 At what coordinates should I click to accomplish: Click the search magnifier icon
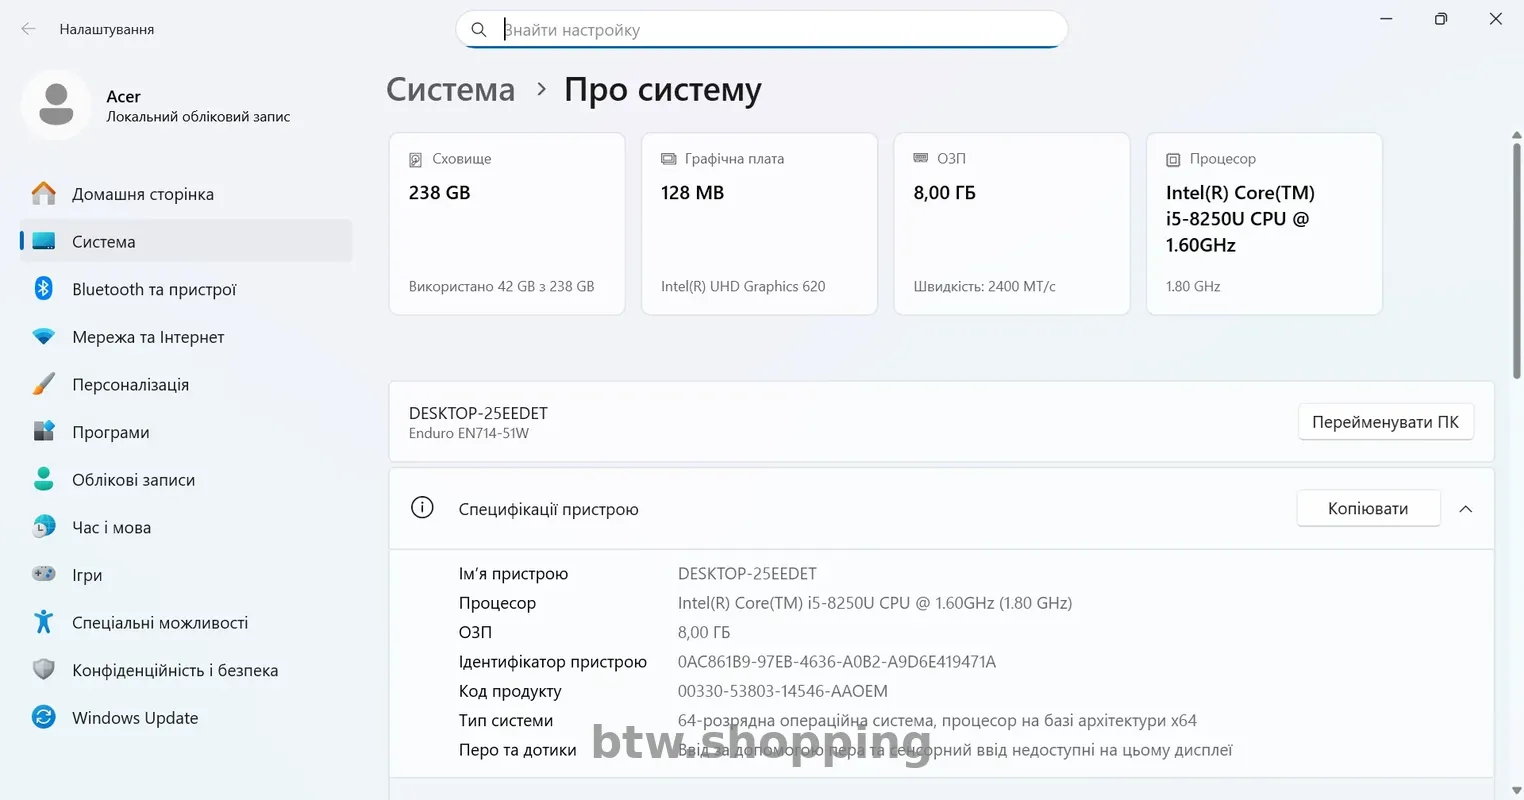(479, 30)
